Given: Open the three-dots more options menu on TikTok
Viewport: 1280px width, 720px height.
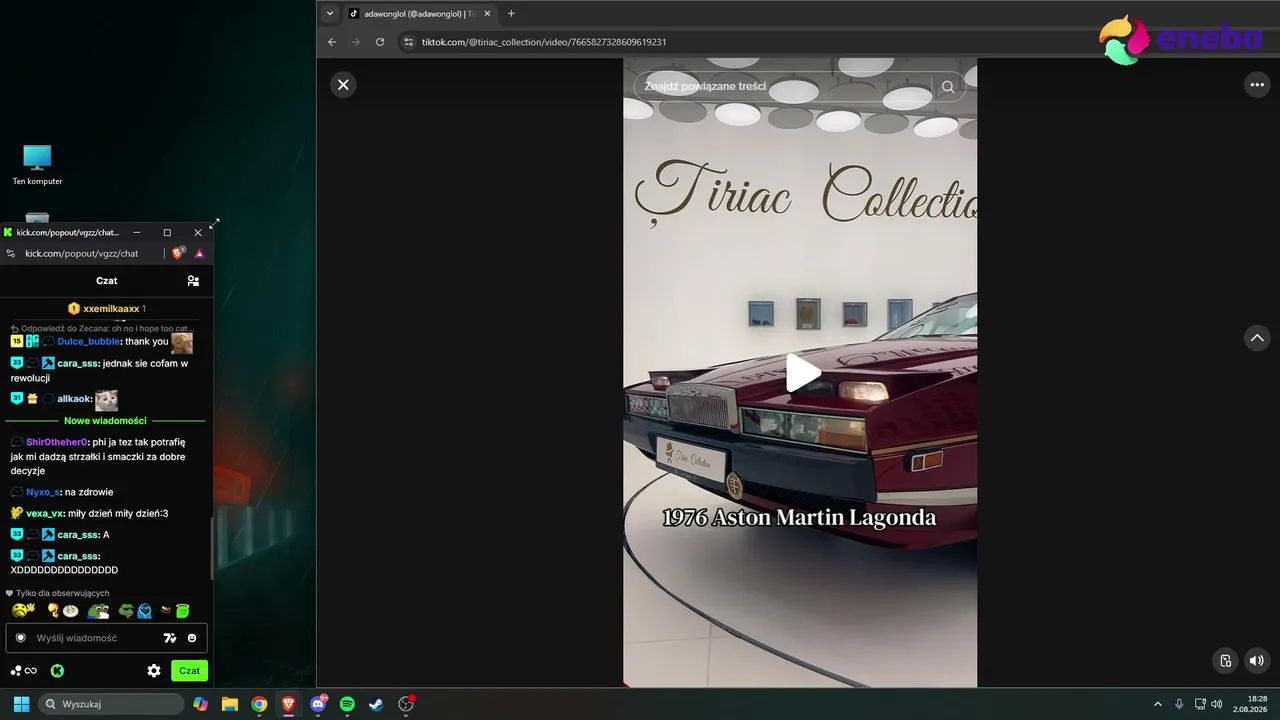Looking at the screenshot, I should (1257, 85).
